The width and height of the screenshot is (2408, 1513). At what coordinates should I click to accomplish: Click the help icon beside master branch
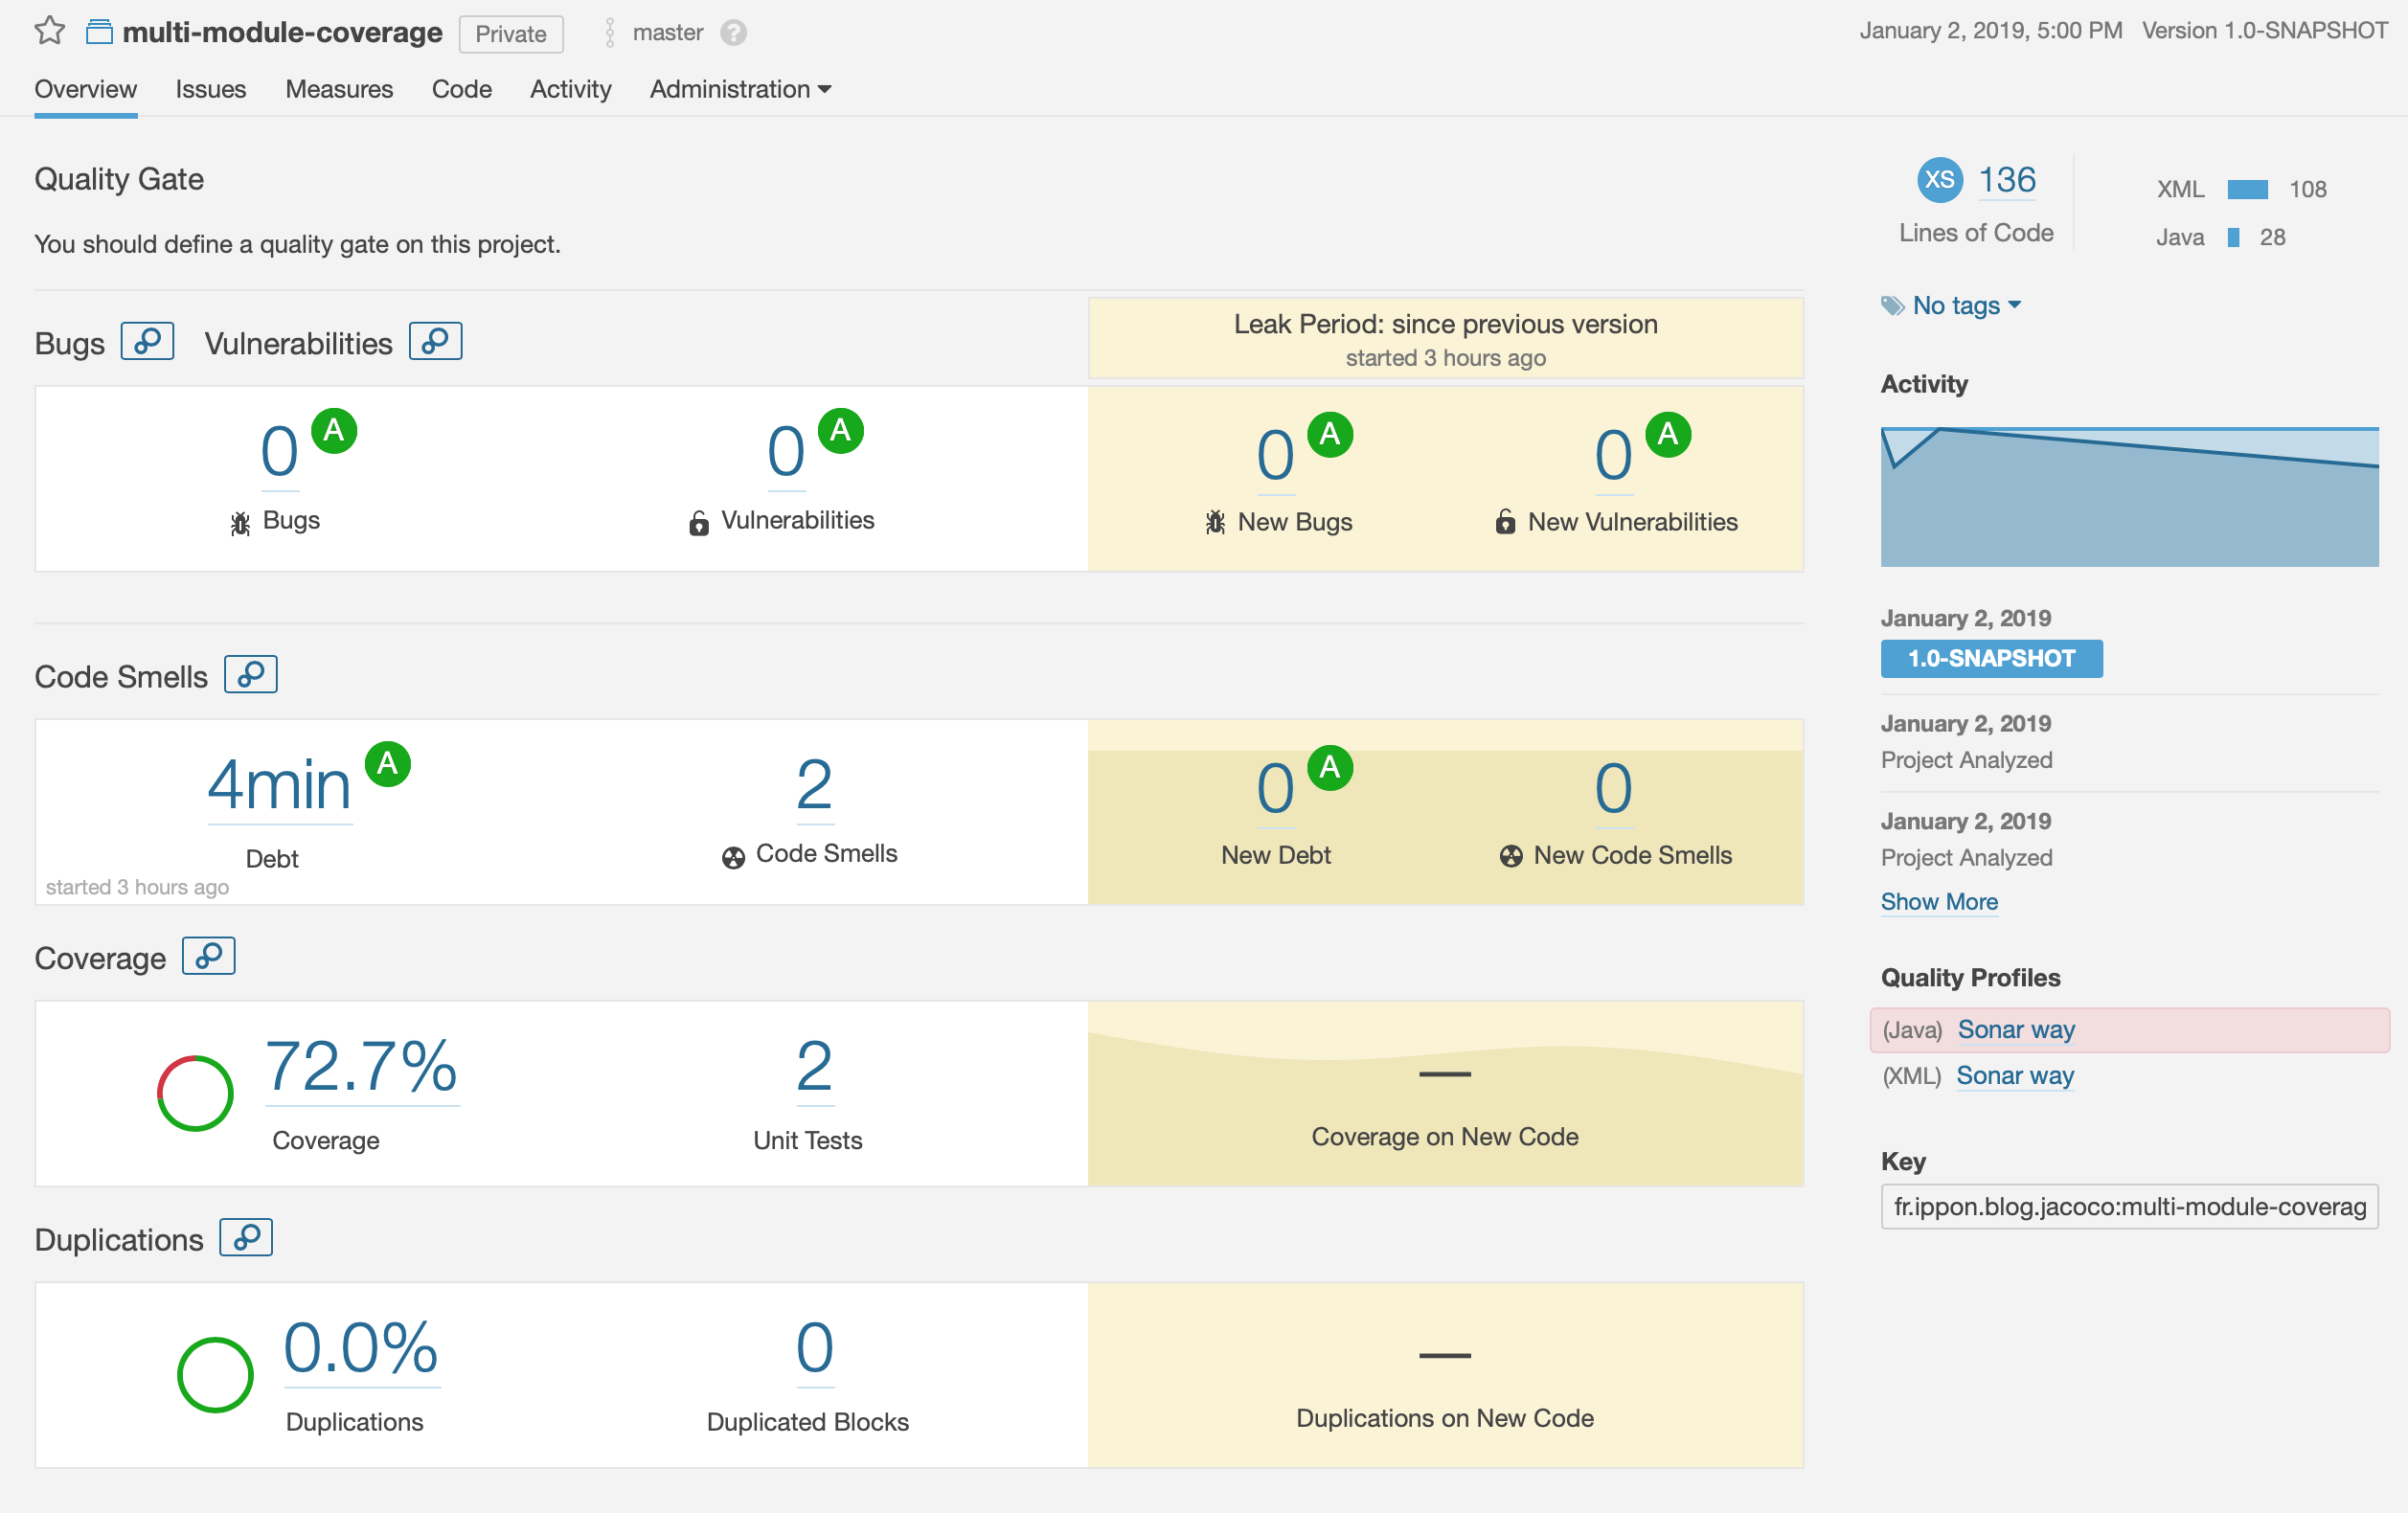733,33
